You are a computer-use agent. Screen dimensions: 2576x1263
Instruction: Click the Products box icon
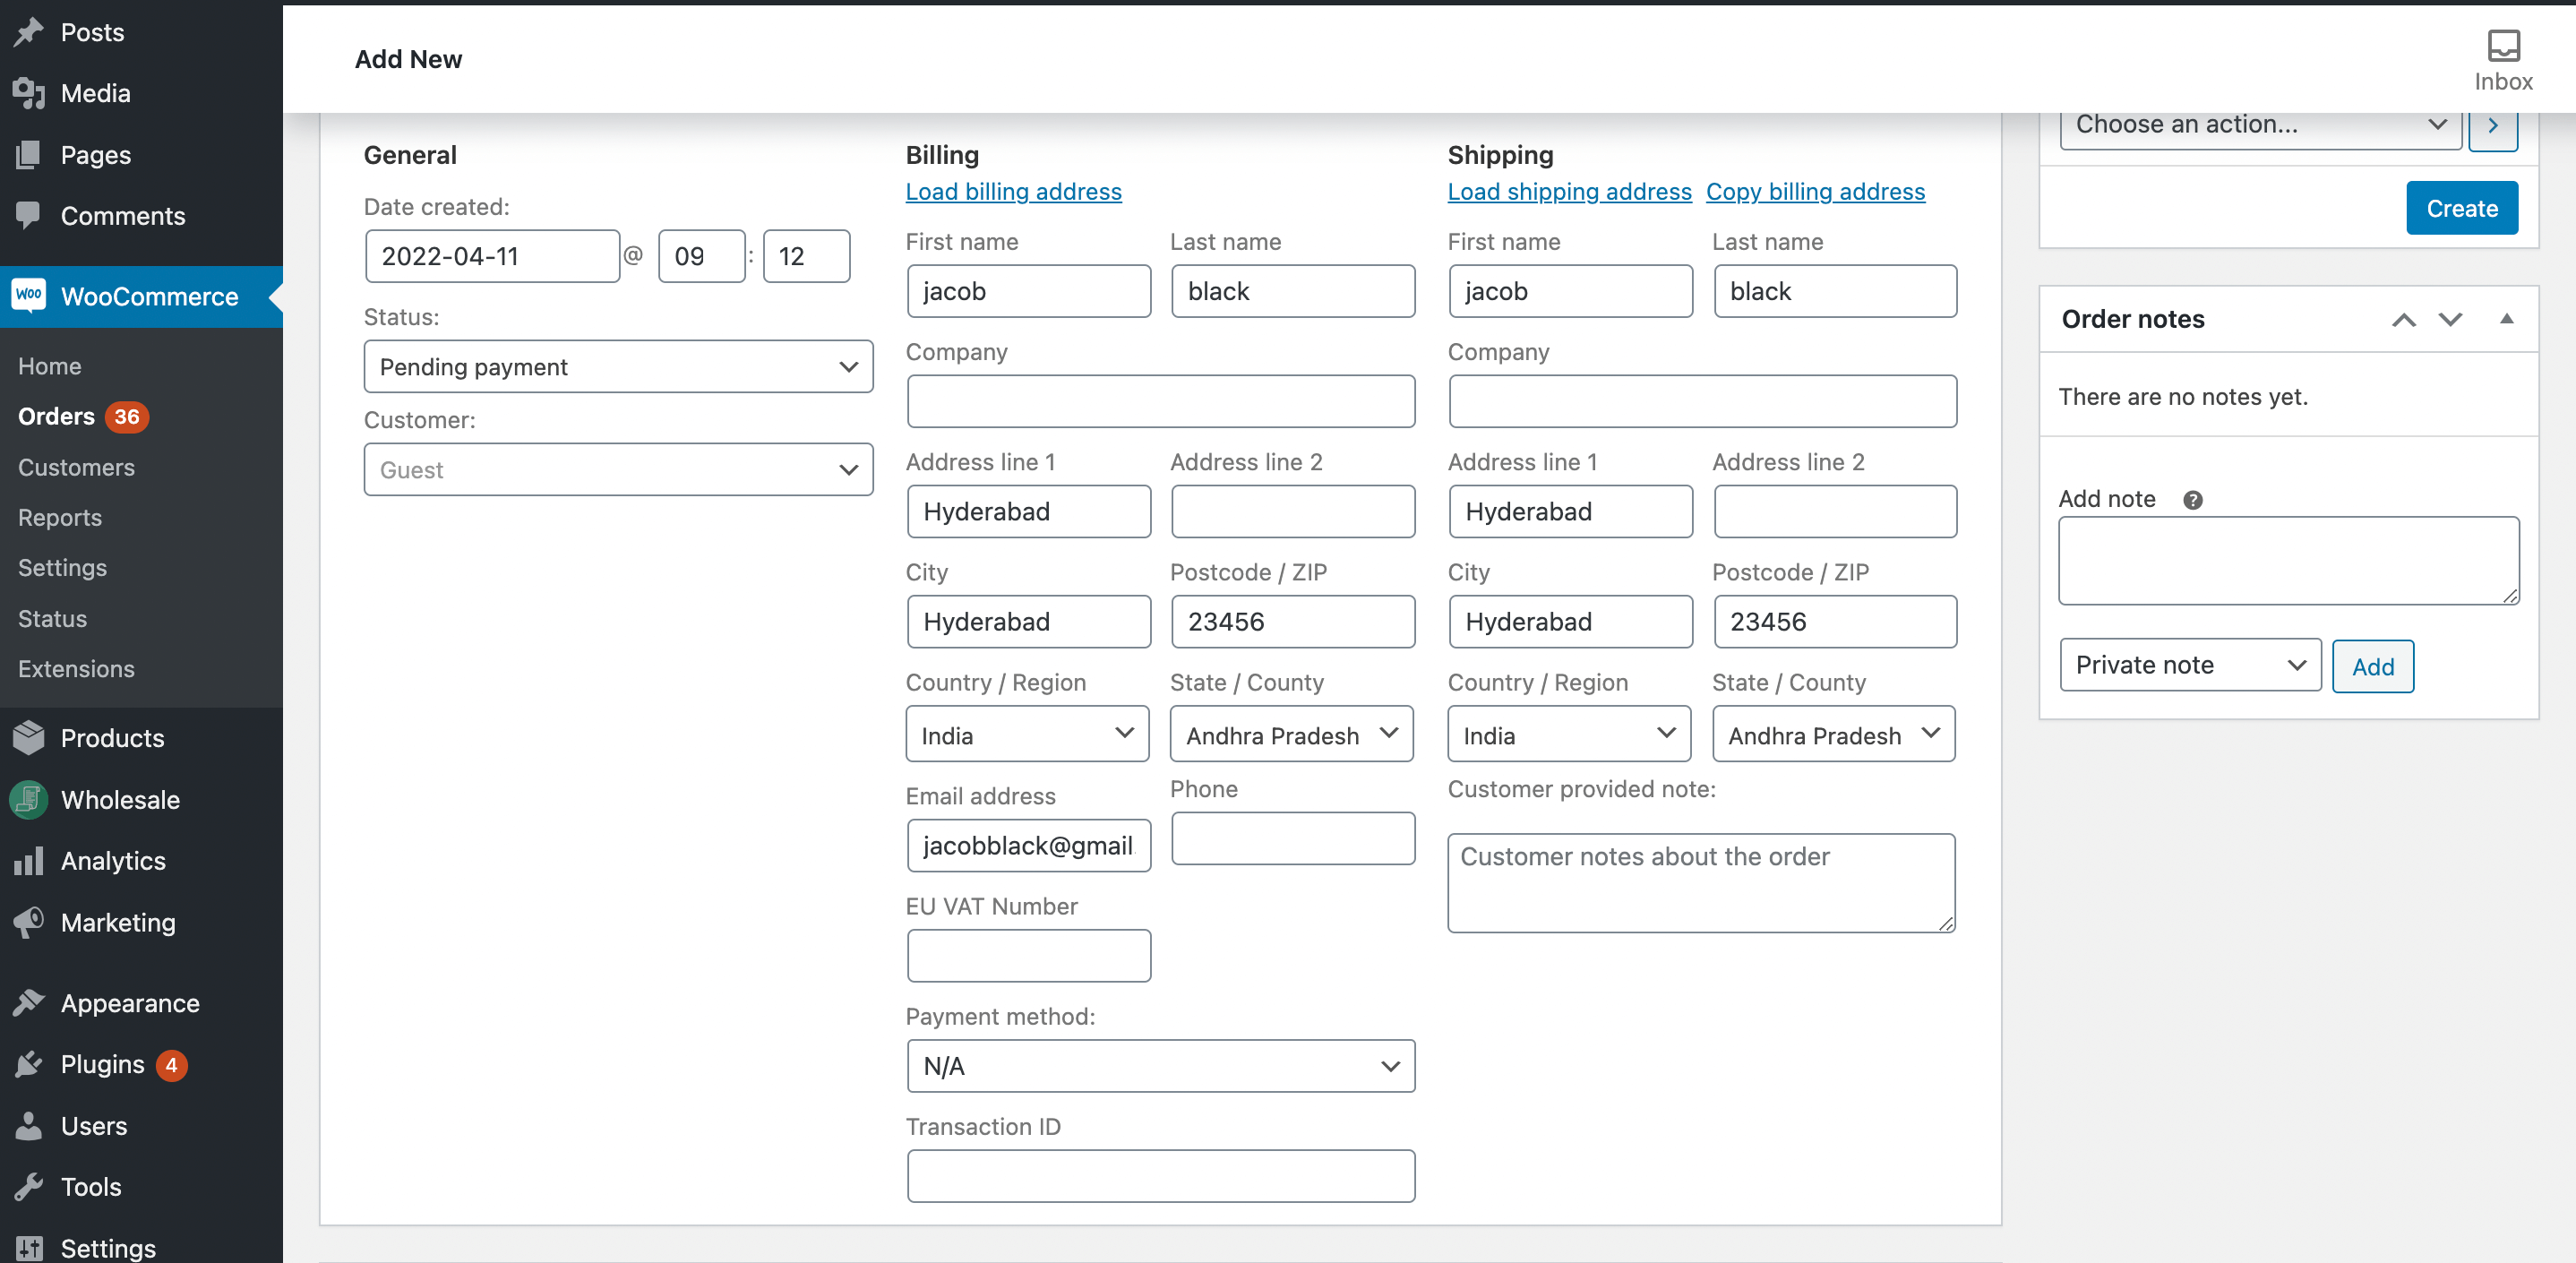click(29, 738)
